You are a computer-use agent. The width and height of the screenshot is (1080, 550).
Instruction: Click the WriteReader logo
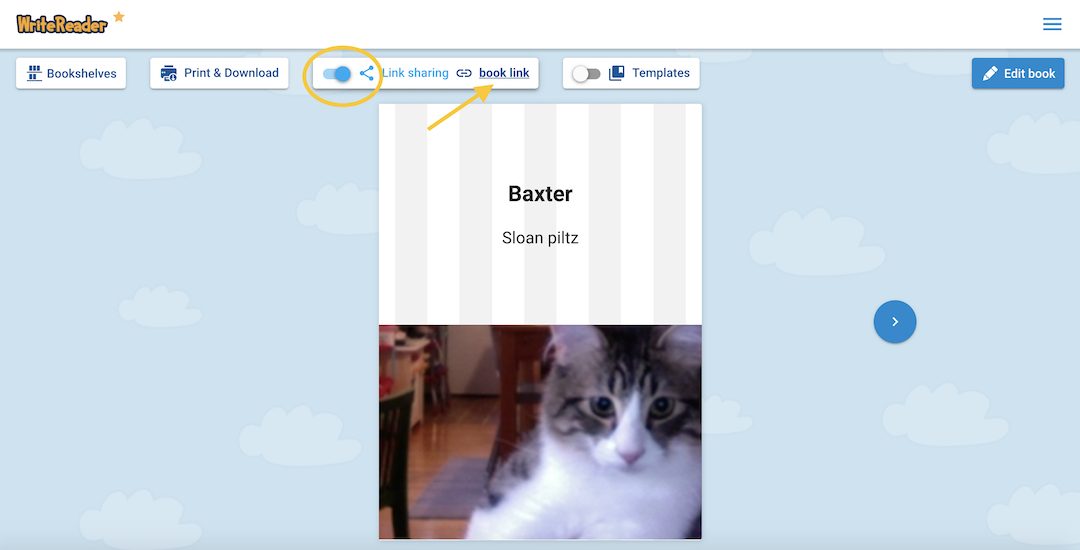[62, 24]
